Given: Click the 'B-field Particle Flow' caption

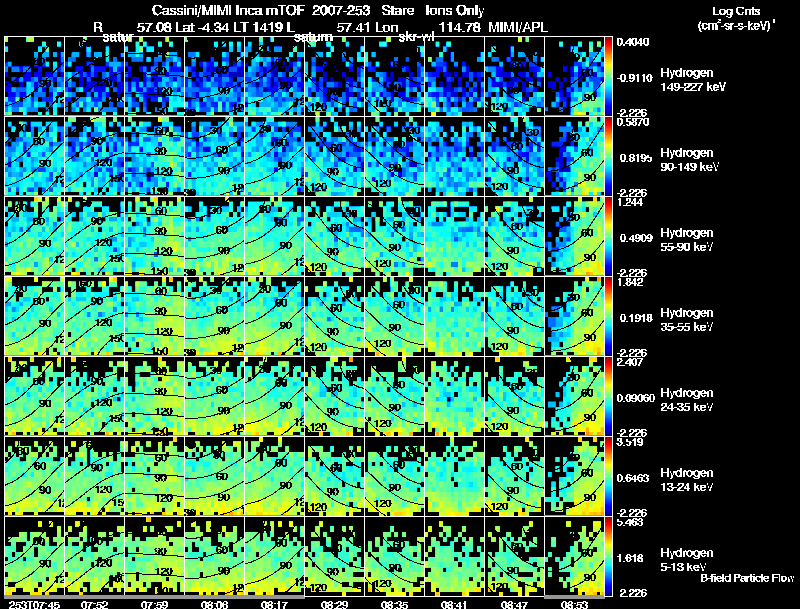Looking at the screenshot, I should coord(747,578).
